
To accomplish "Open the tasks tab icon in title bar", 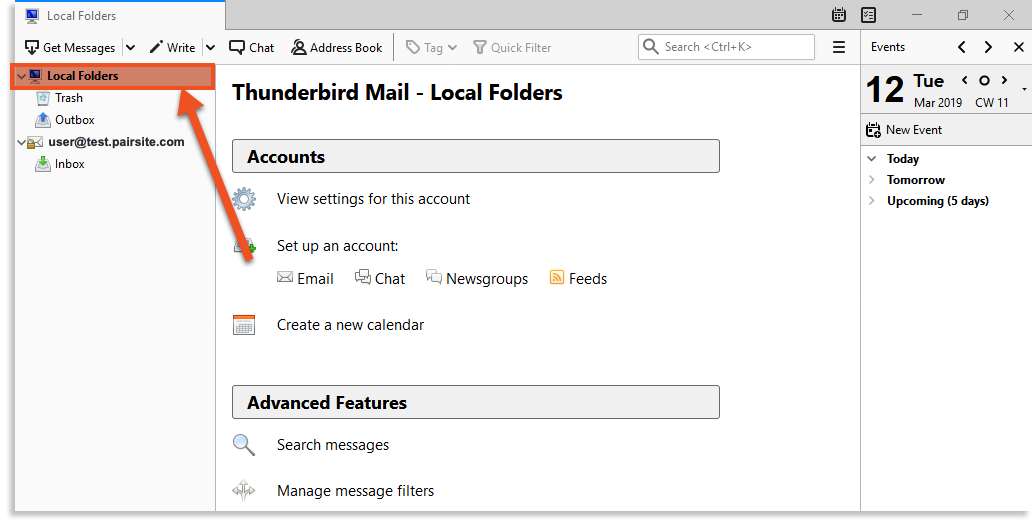I will point(868,15).
